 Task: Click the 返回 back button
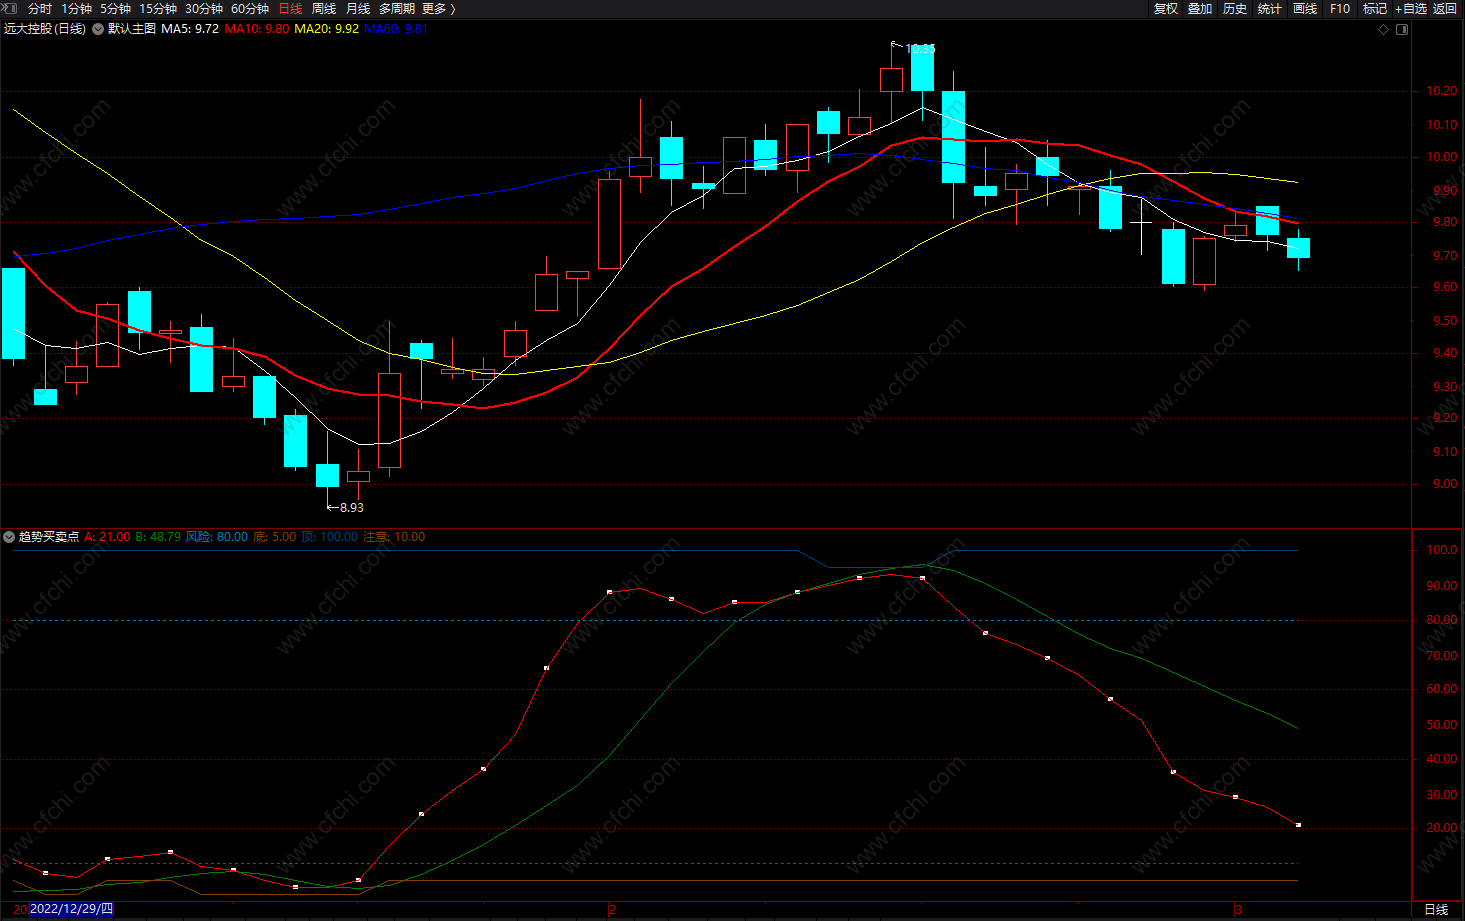pyautogui.click(x=1445, y=8)
